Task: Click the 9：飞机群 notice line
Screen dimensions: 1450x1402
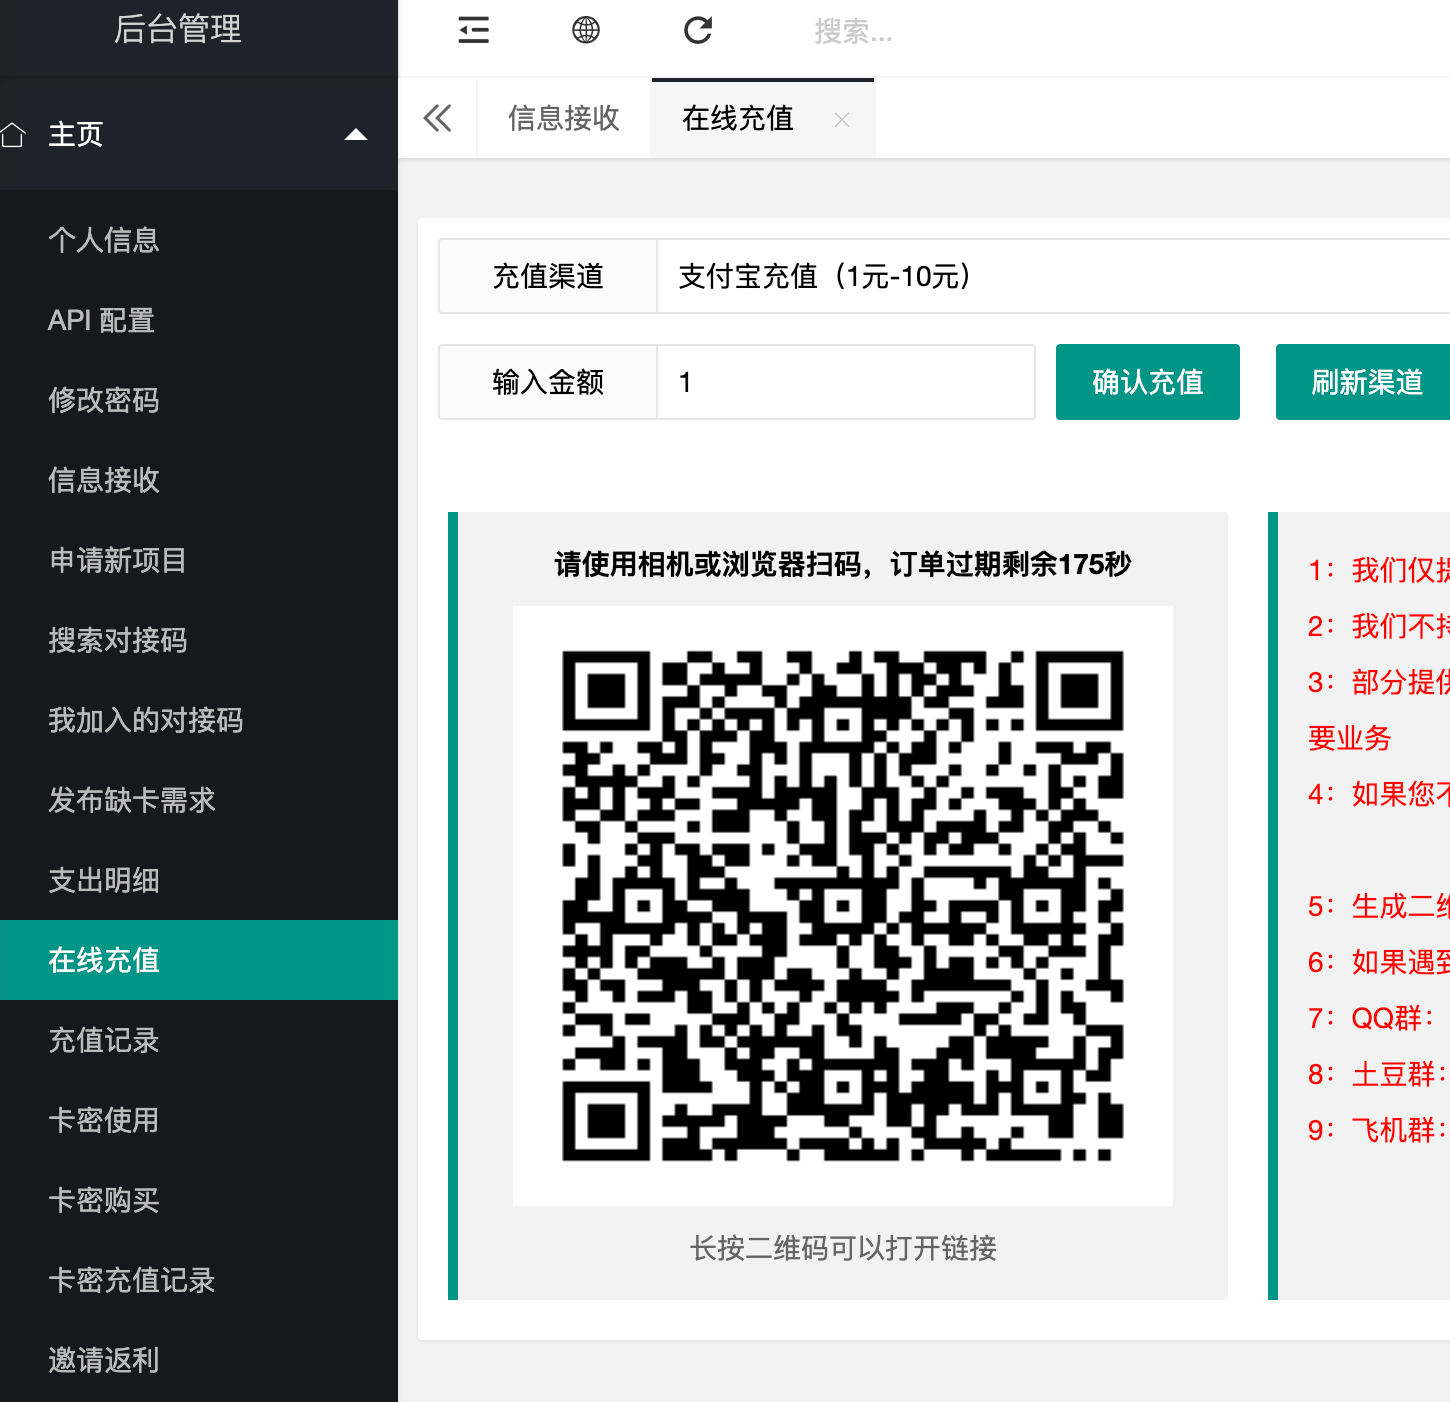Action: pyautogui.click(x=1378, y=1130)
